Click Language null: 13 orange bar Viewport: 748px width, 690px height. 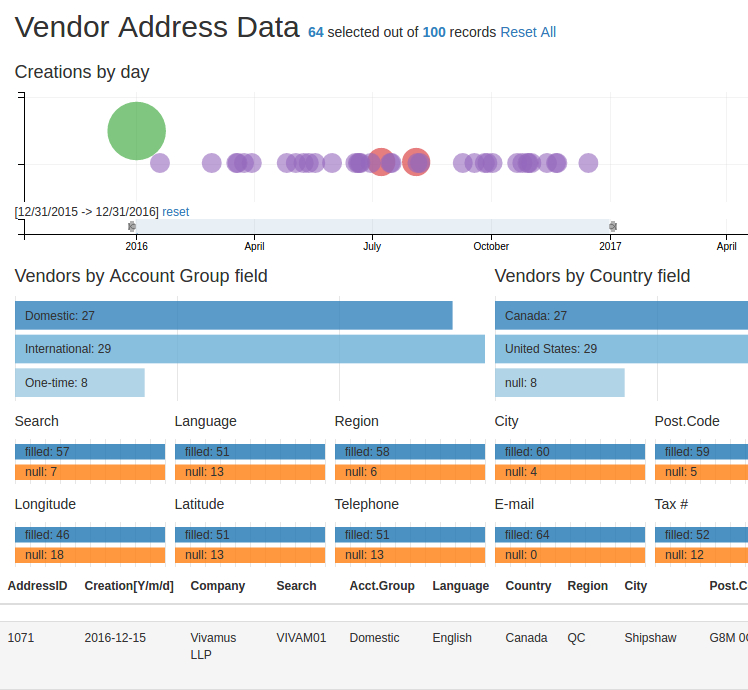pyautogui.click(x=249, y=472)
